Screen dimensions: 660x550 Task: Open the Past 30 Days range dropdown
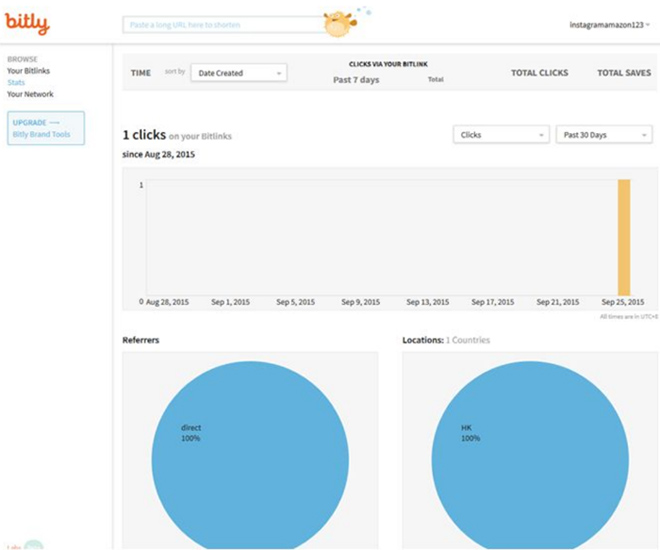(604, 135)
